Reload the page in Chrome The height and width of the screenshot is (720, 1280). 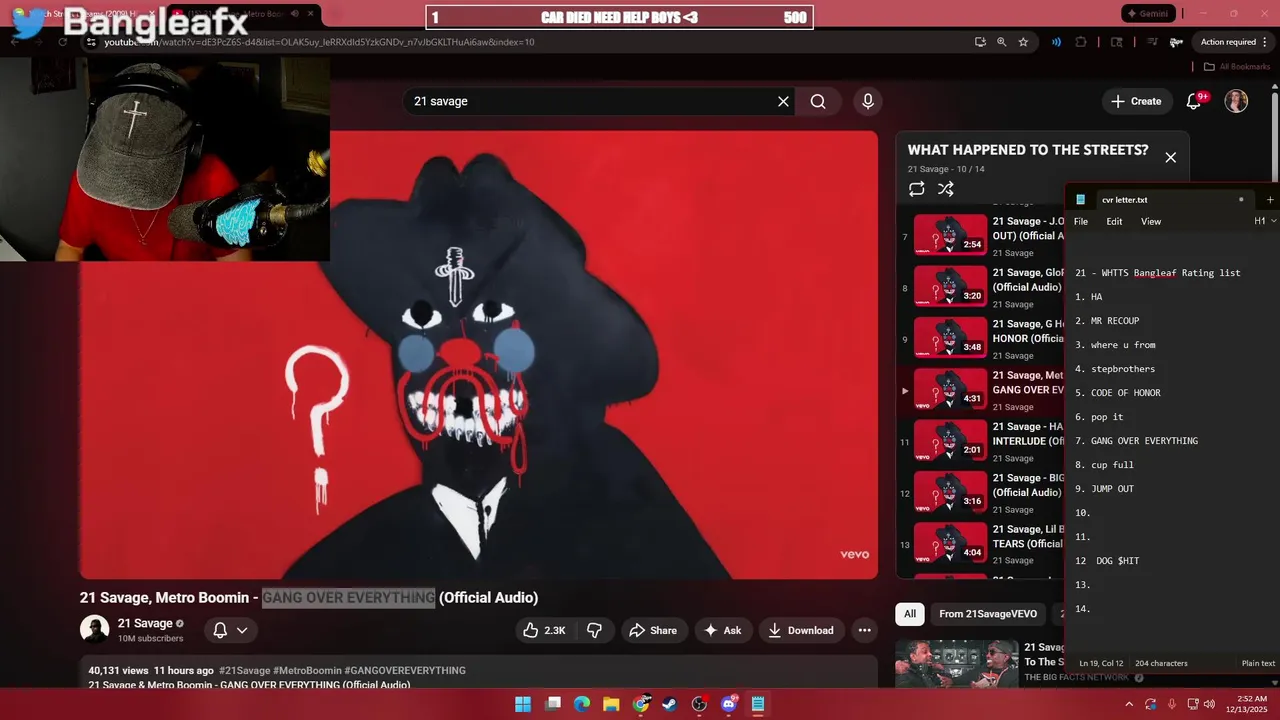point(62,42)
